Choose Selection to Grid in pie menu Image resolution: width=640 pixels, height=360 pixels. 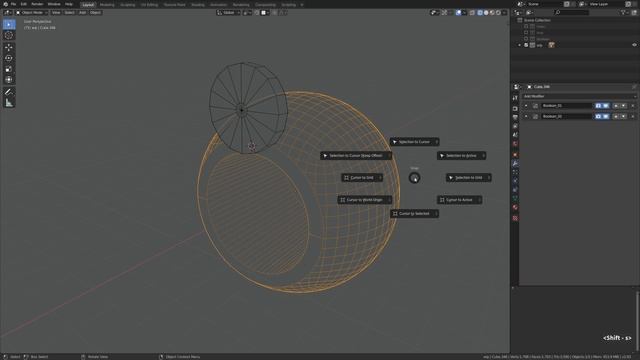pos(469,178)
